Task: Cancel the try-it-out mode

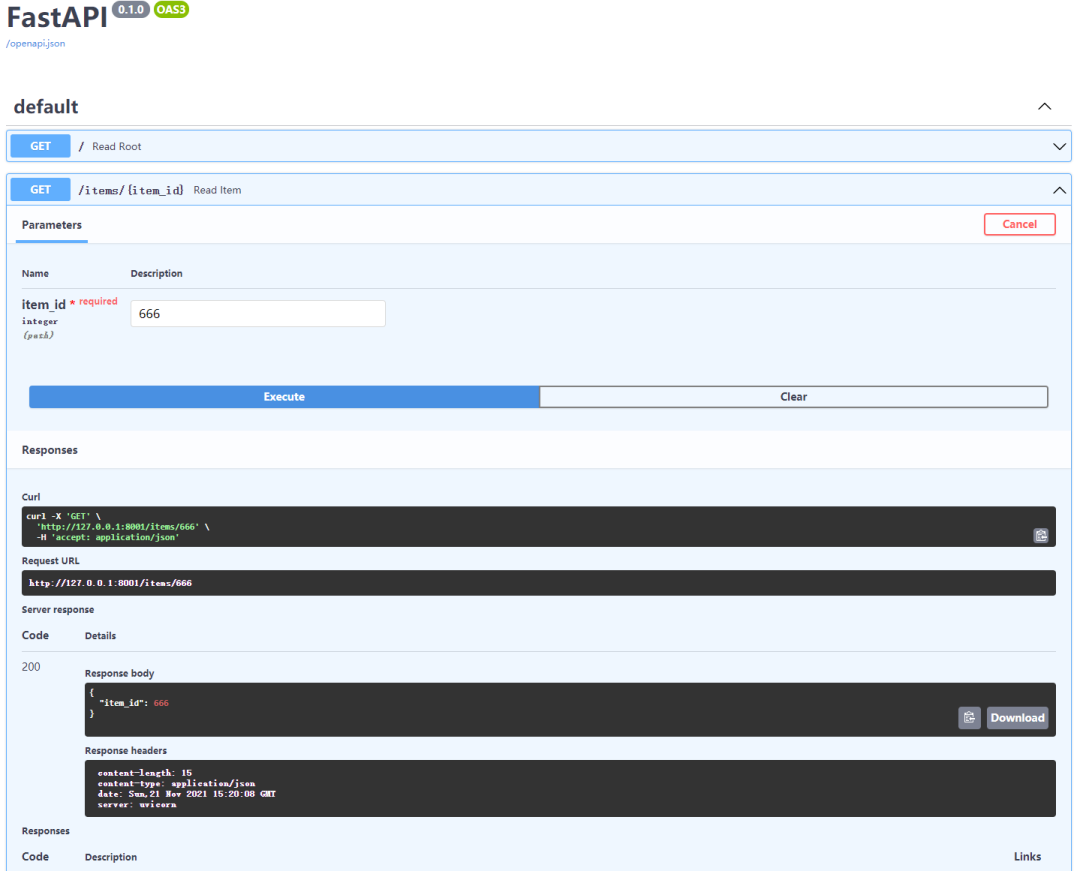Action: coord(1019,224)
